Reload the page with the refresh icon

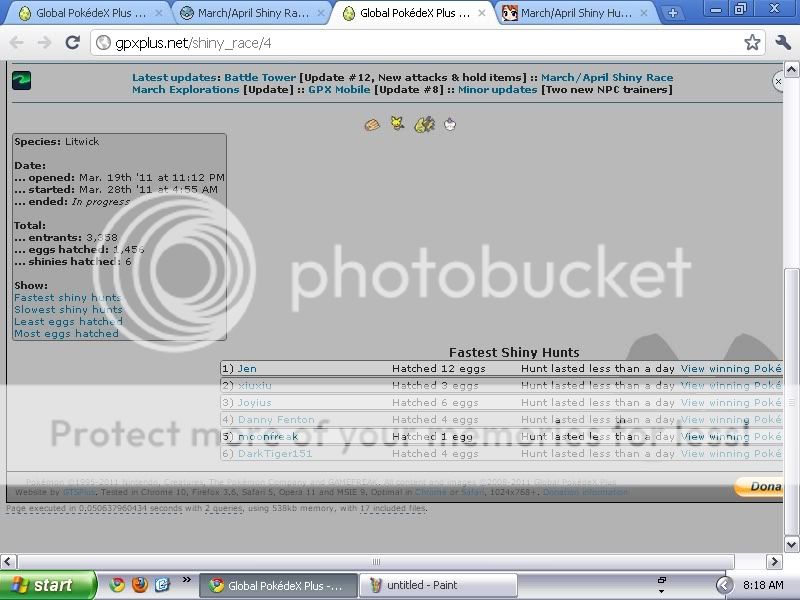[x=71, y=44]
